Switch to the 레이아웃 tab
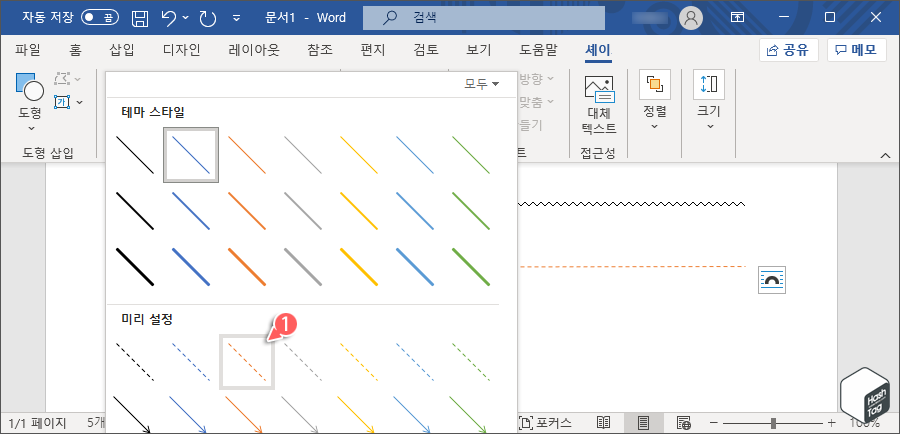 (254, 50)
